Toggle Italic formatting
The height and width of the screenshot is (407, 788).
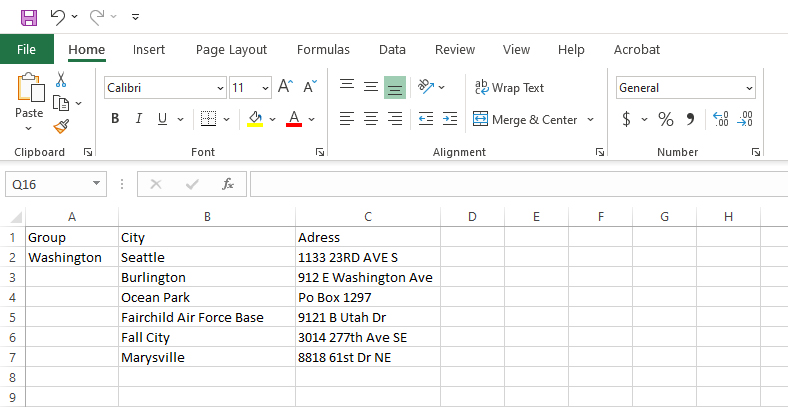[x=139, y=119]
